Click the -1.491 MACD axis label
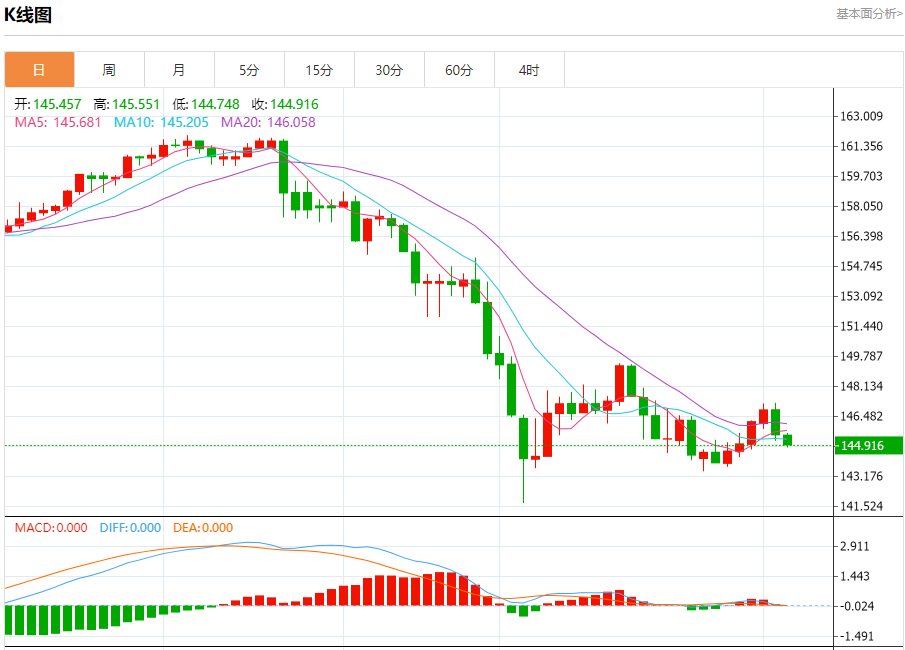Viewport: 905px width, 650px height. (x=857, y=636)
